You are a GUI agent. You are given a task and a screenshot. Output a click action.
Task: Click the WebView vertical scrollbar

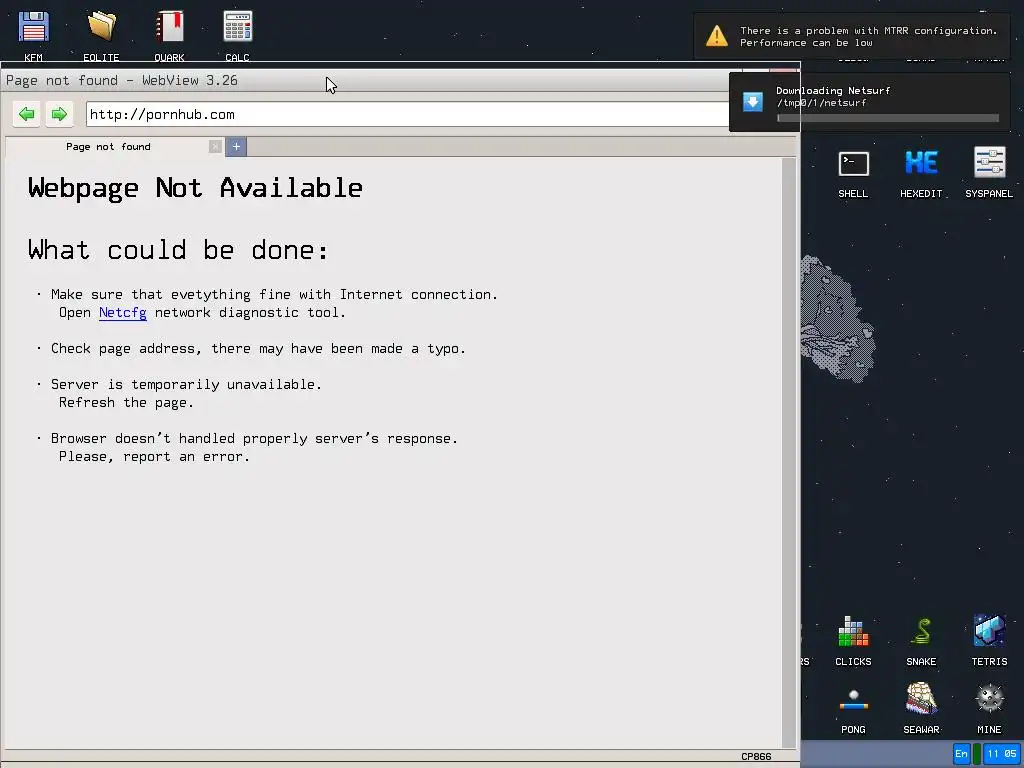[789, 452]
